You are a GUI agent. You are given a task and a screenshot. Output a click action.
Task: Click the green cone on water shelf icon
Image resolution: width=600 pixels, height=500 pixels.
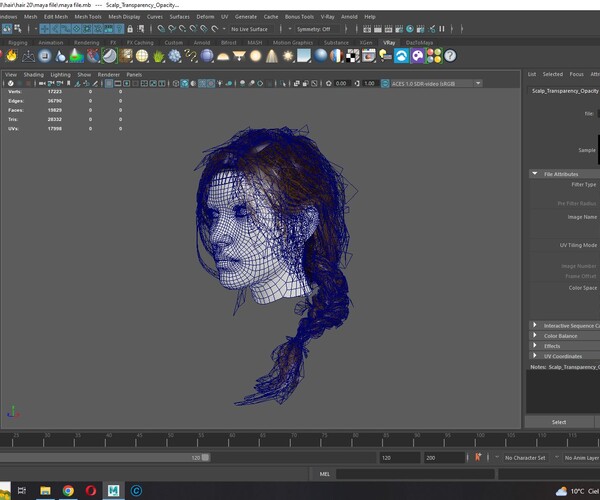77,56
